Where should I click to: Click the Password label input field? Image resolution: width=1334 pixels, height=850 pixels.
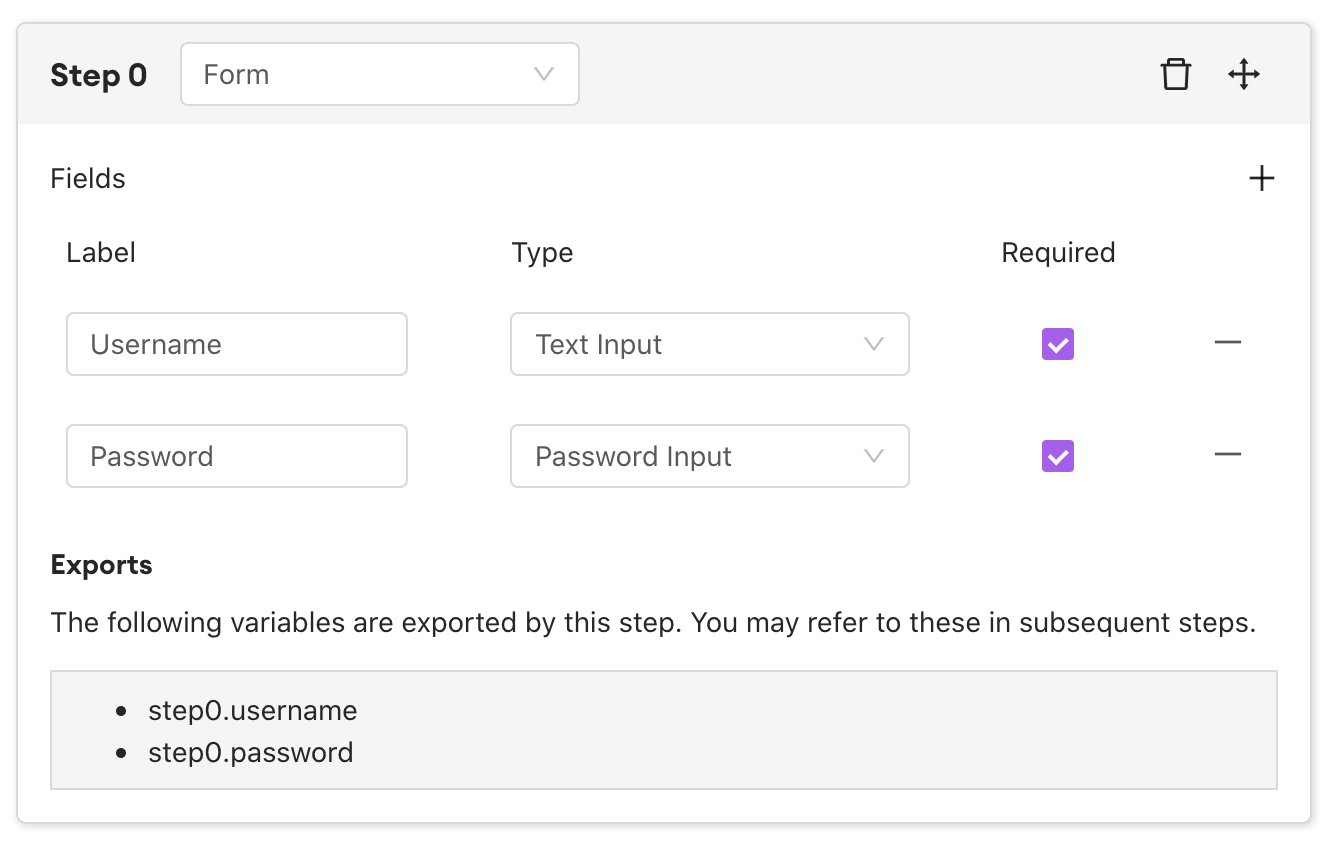pyautogui.click(x=237, y=457)
